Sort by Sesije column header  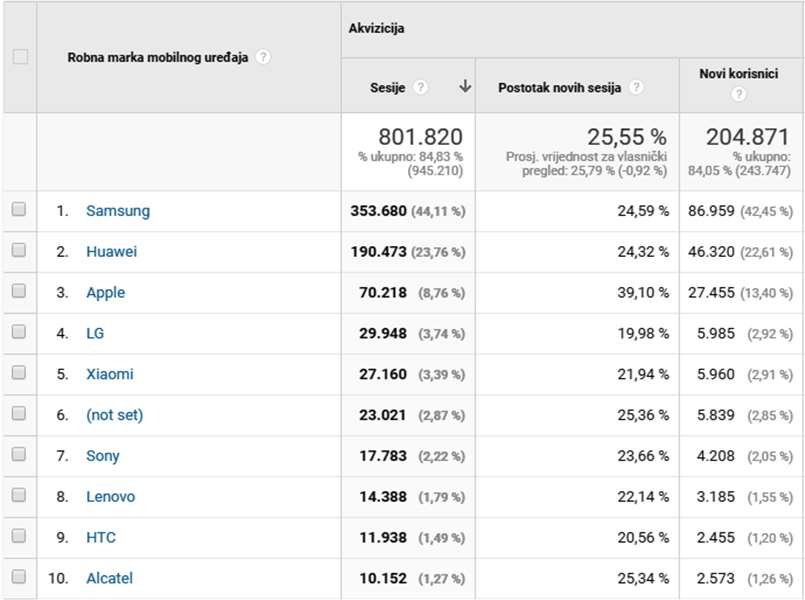pos(387,87)
